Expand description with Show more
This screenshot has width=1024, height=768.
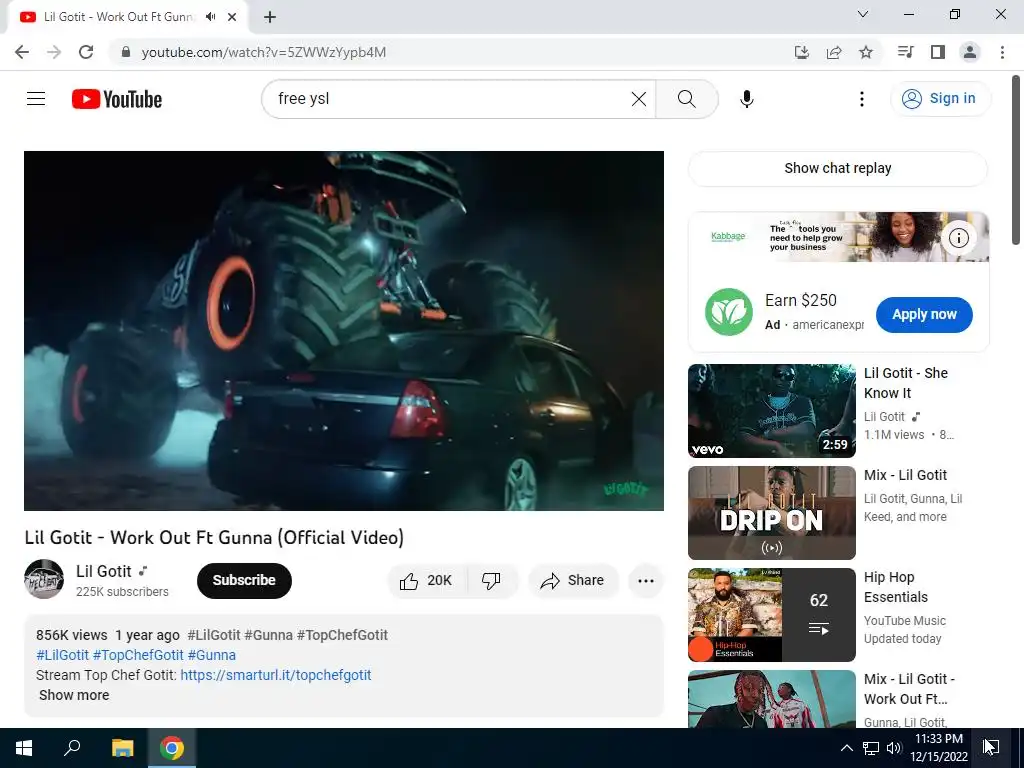(x=74, y=695)
